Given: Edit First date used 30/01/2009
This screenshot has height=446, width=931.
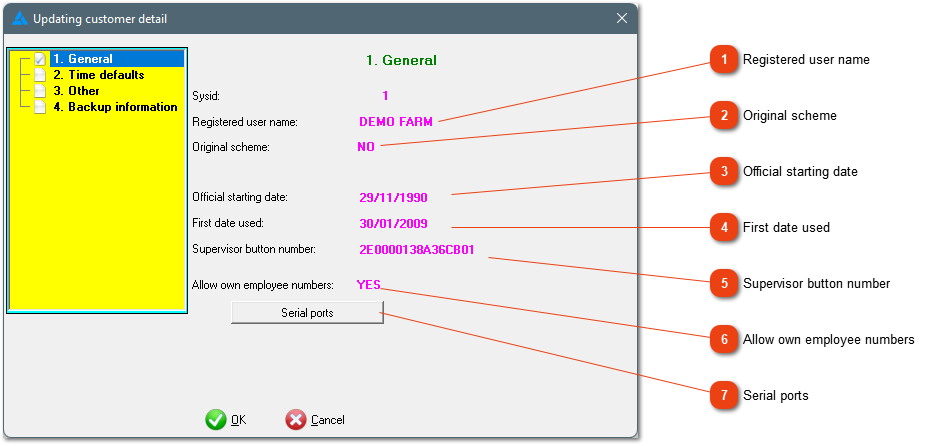Looking at the screenshot, I should point(394,224).
